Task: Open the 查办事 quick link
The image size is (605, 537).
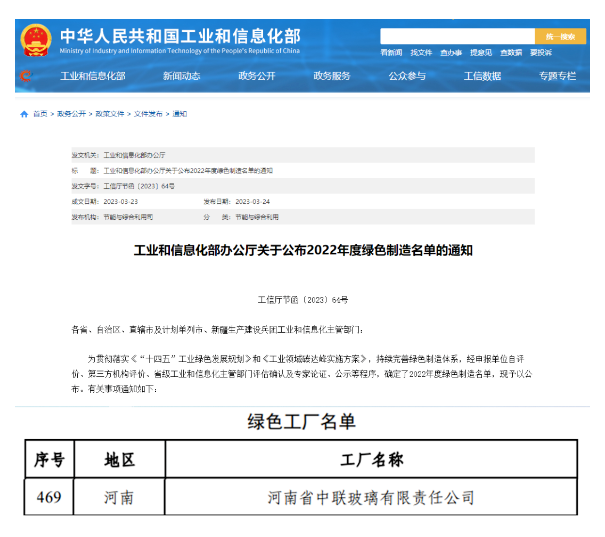Action: coord(451,52)
